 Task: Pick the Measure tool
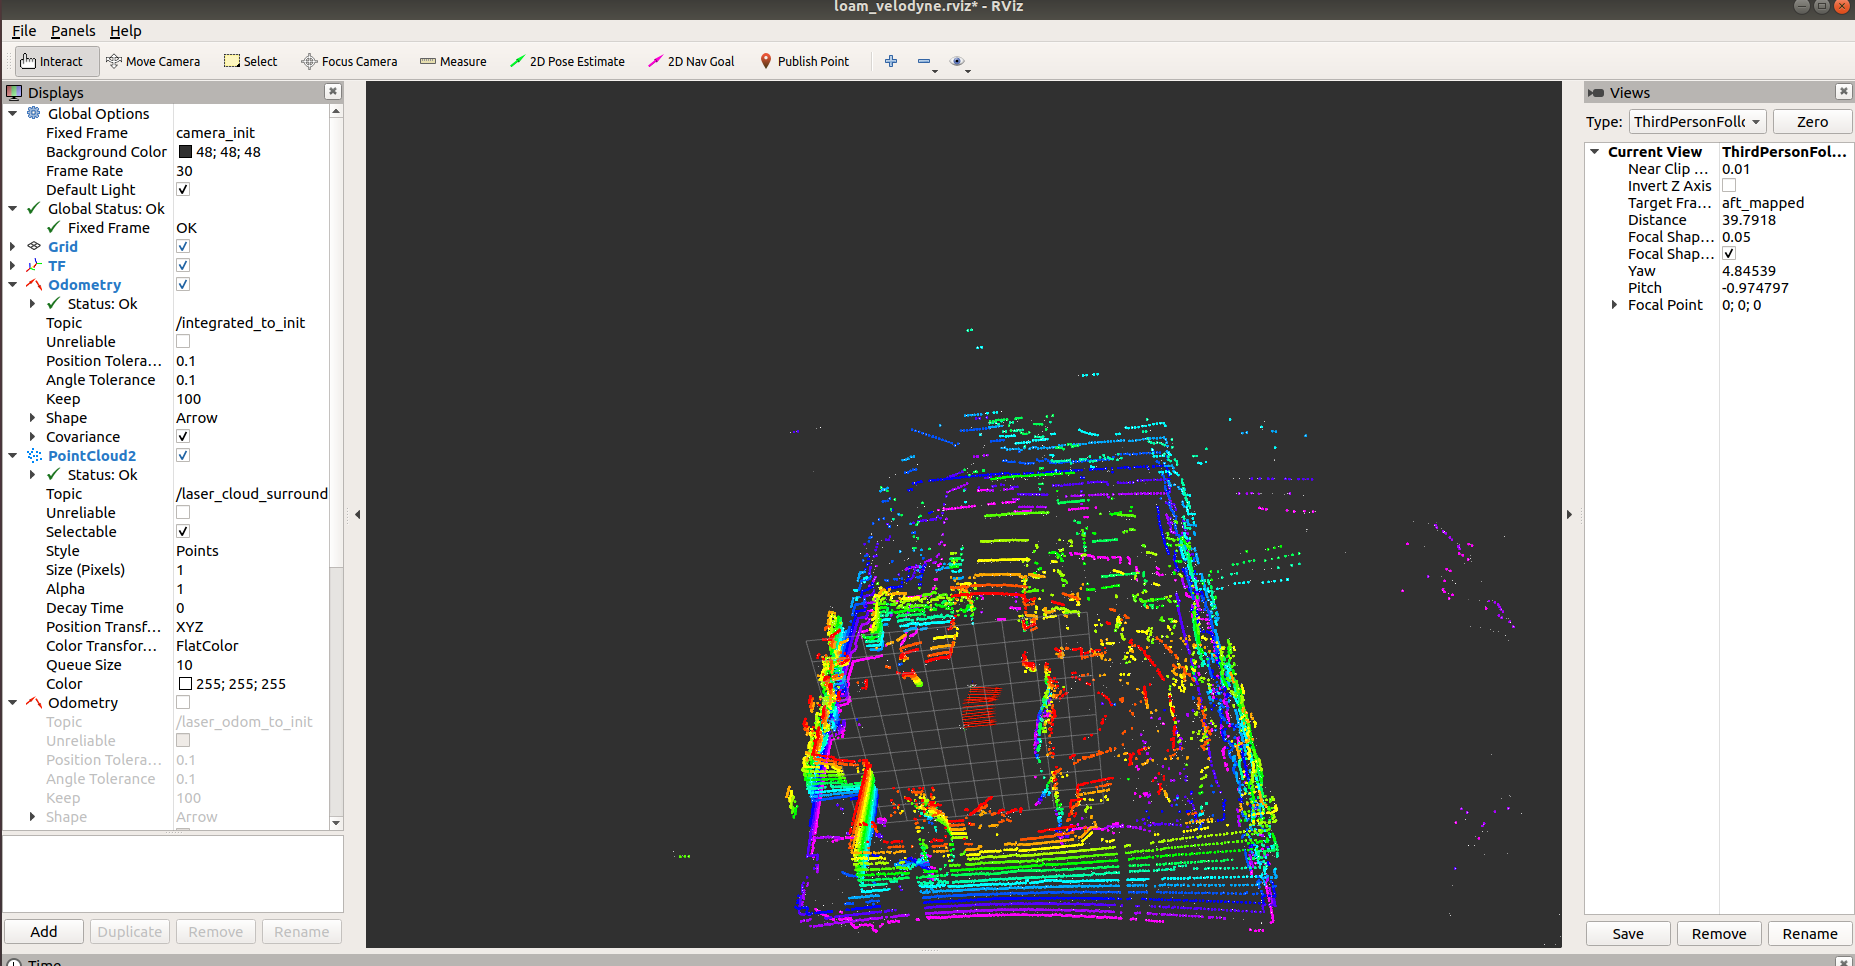click(453, 61)
